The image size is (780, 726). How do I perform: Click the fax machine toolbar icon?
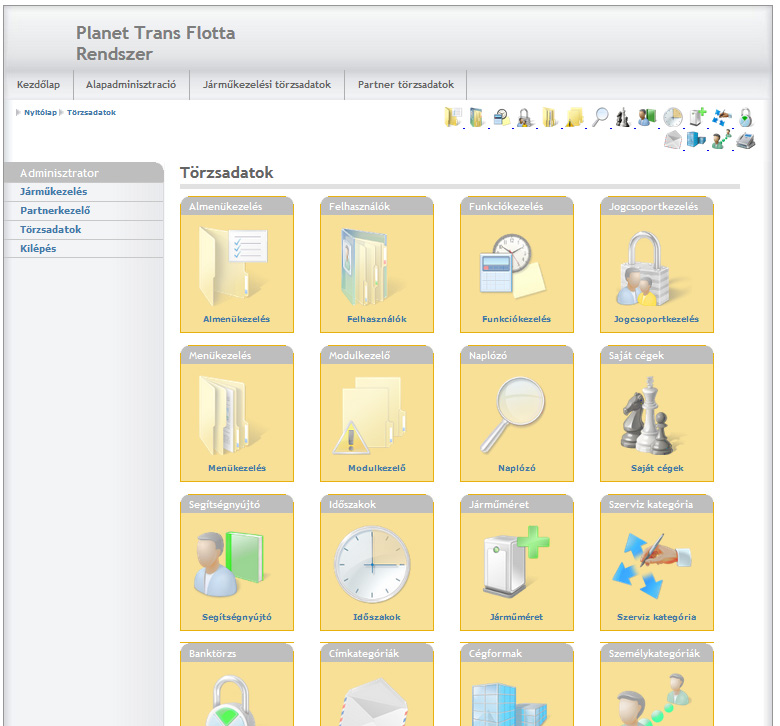pos(746,141)
